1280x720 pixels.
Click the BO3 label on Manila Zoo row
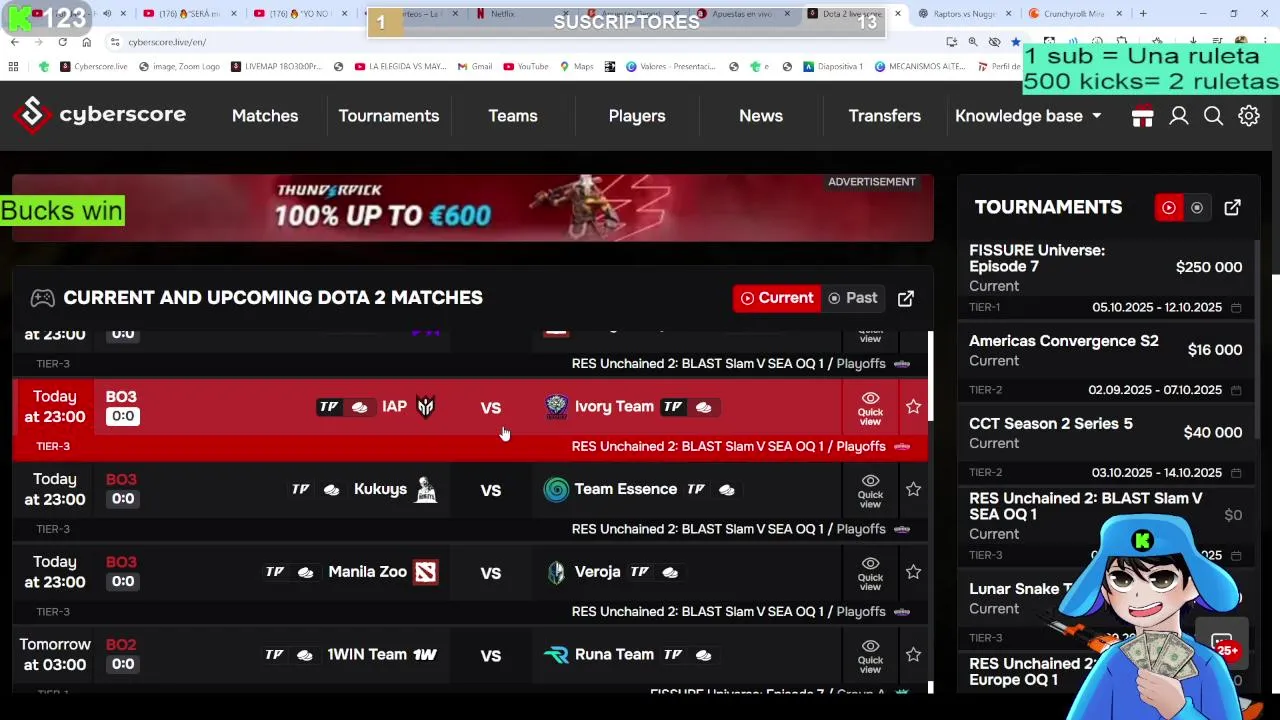click(x=121, y=563)
